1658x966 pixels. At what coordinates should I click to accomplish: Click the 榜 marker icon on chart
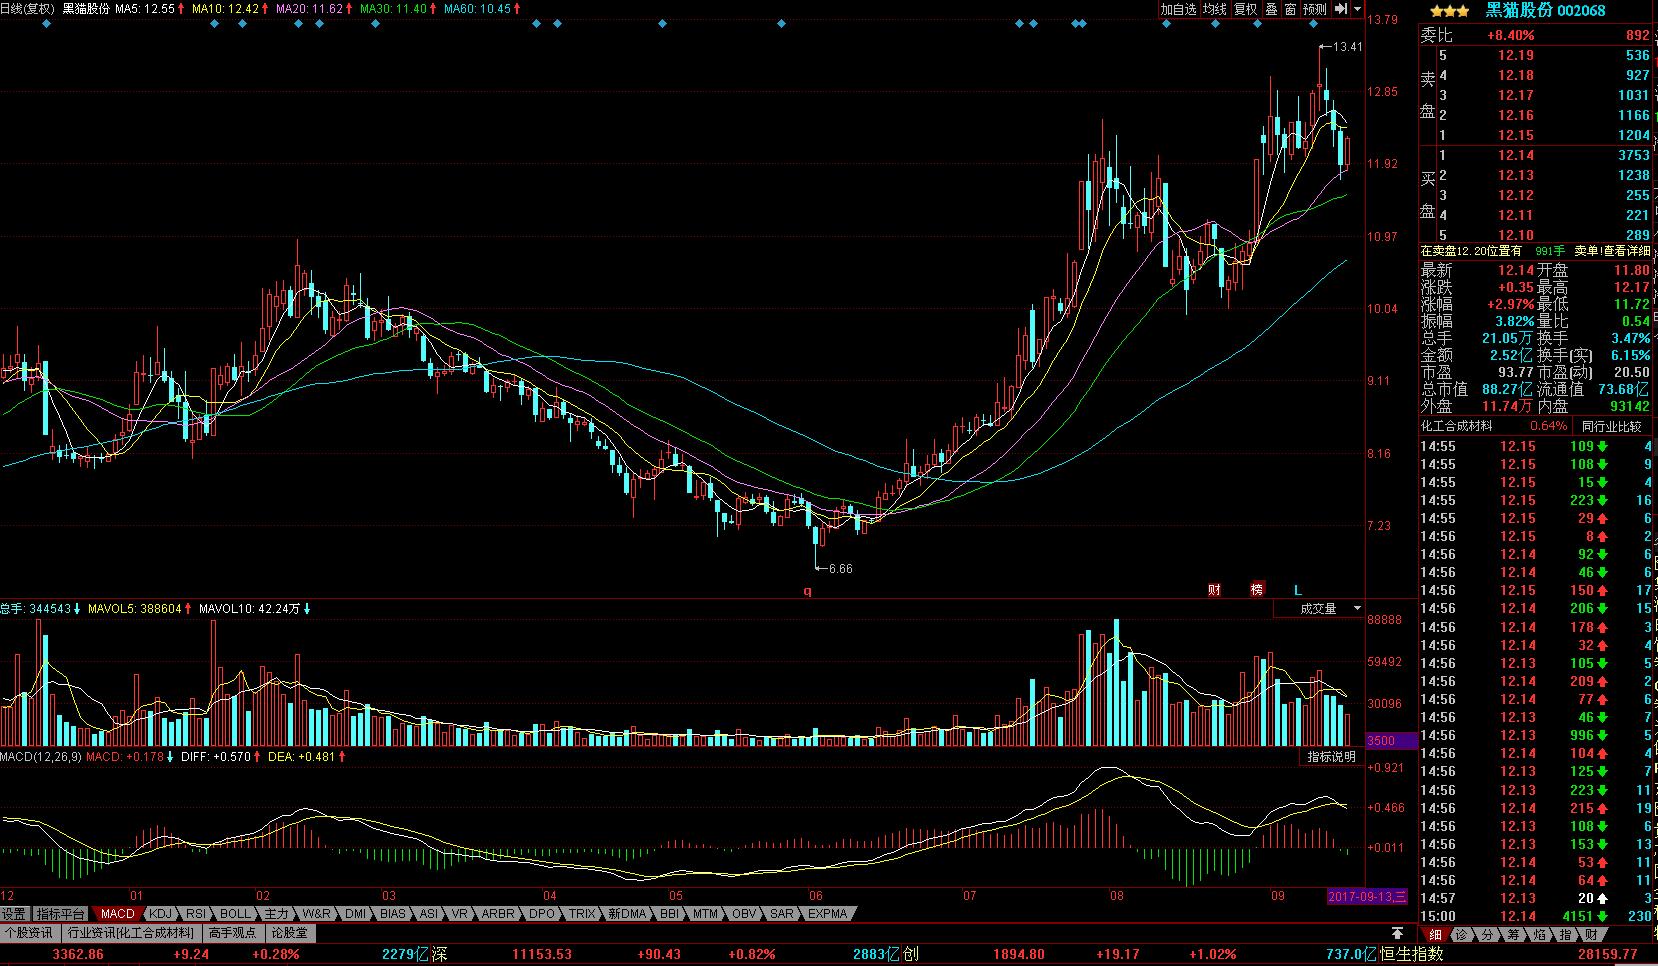tap(1257, 590)
